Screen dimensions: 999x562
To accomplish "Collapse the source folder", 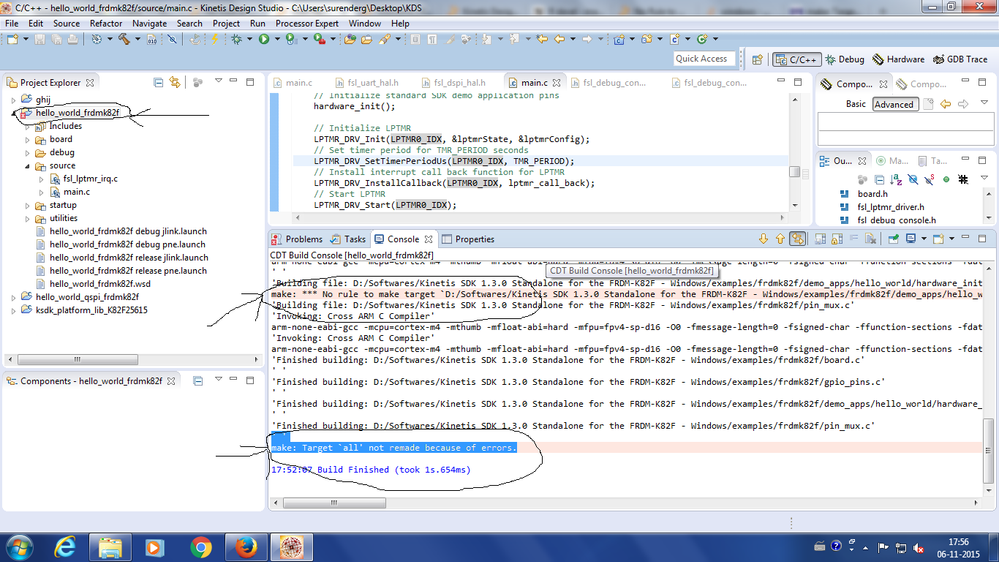I will [x=27, y=166].
